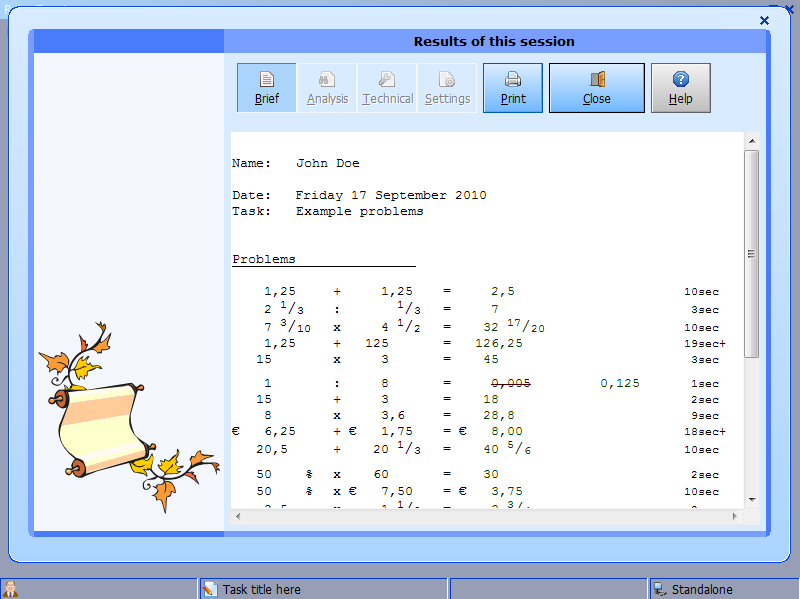Screen dimensions: 800x599
Task: Click the X in the dialog corner
Action: coord(765,20)
